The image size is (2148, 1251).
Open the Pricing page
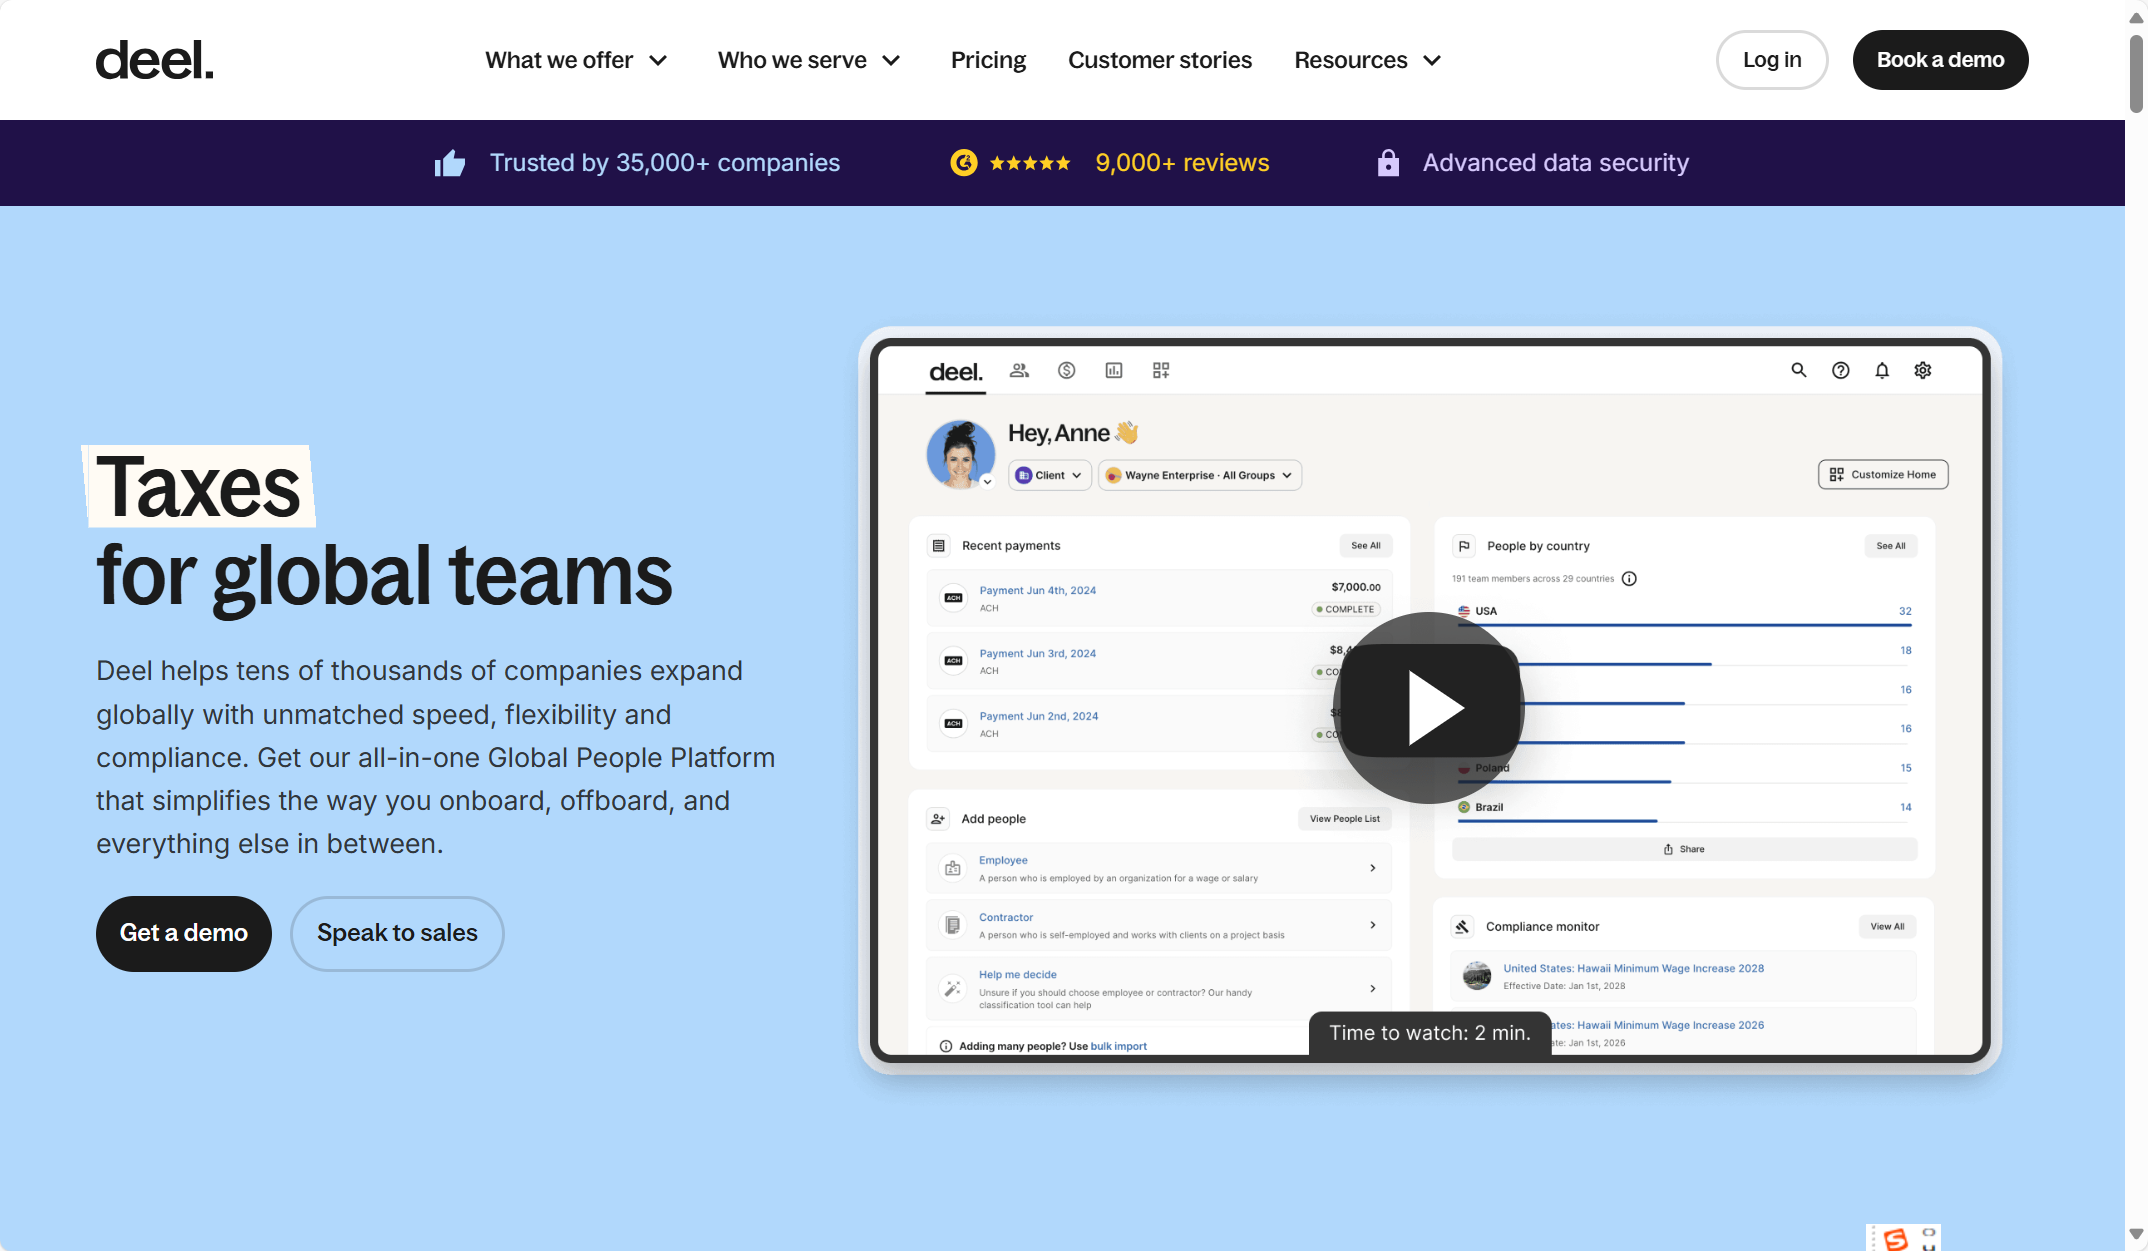coord(988,60)
